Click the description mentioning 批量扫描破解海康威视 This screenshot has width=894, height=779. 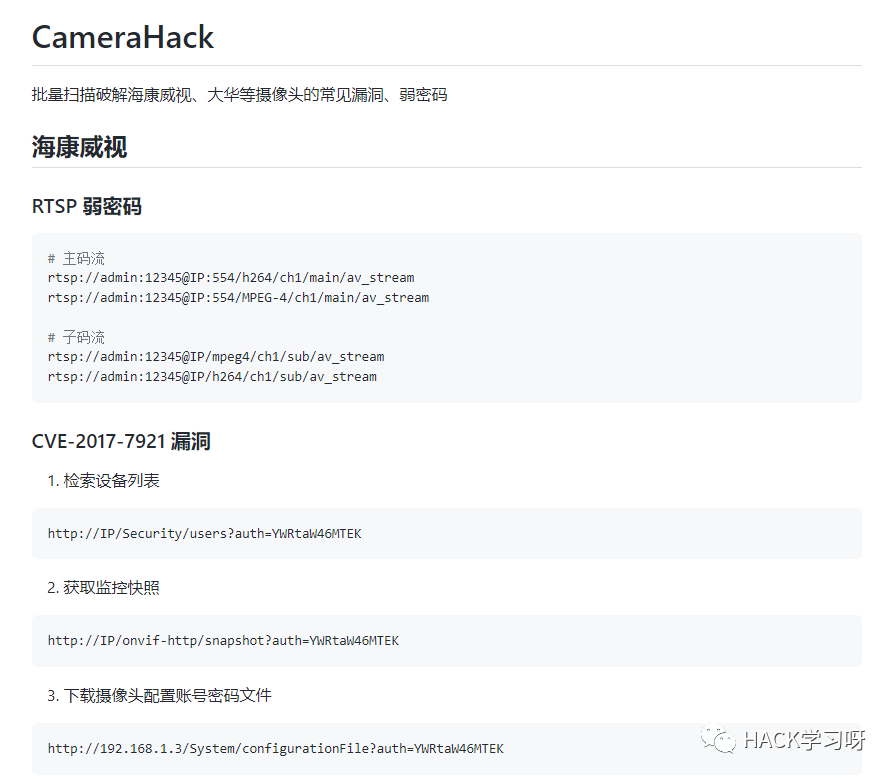[239, 95]
